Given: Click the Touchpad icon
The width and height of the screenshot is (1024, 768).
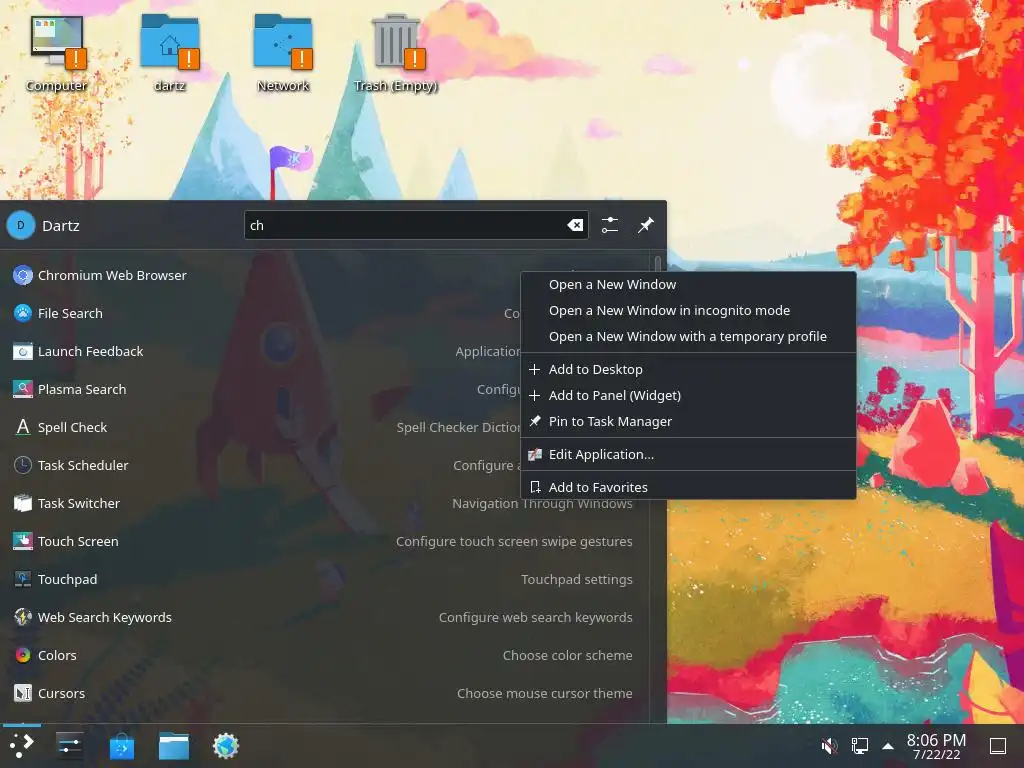Looking at the screenshot, I should point(23,579).
